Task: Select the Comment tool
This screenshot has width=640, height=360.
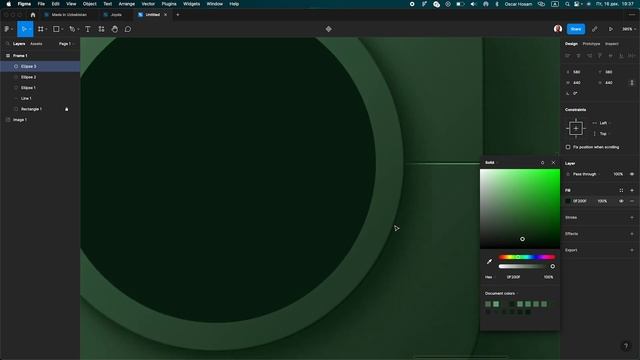Action: (128, 29)
